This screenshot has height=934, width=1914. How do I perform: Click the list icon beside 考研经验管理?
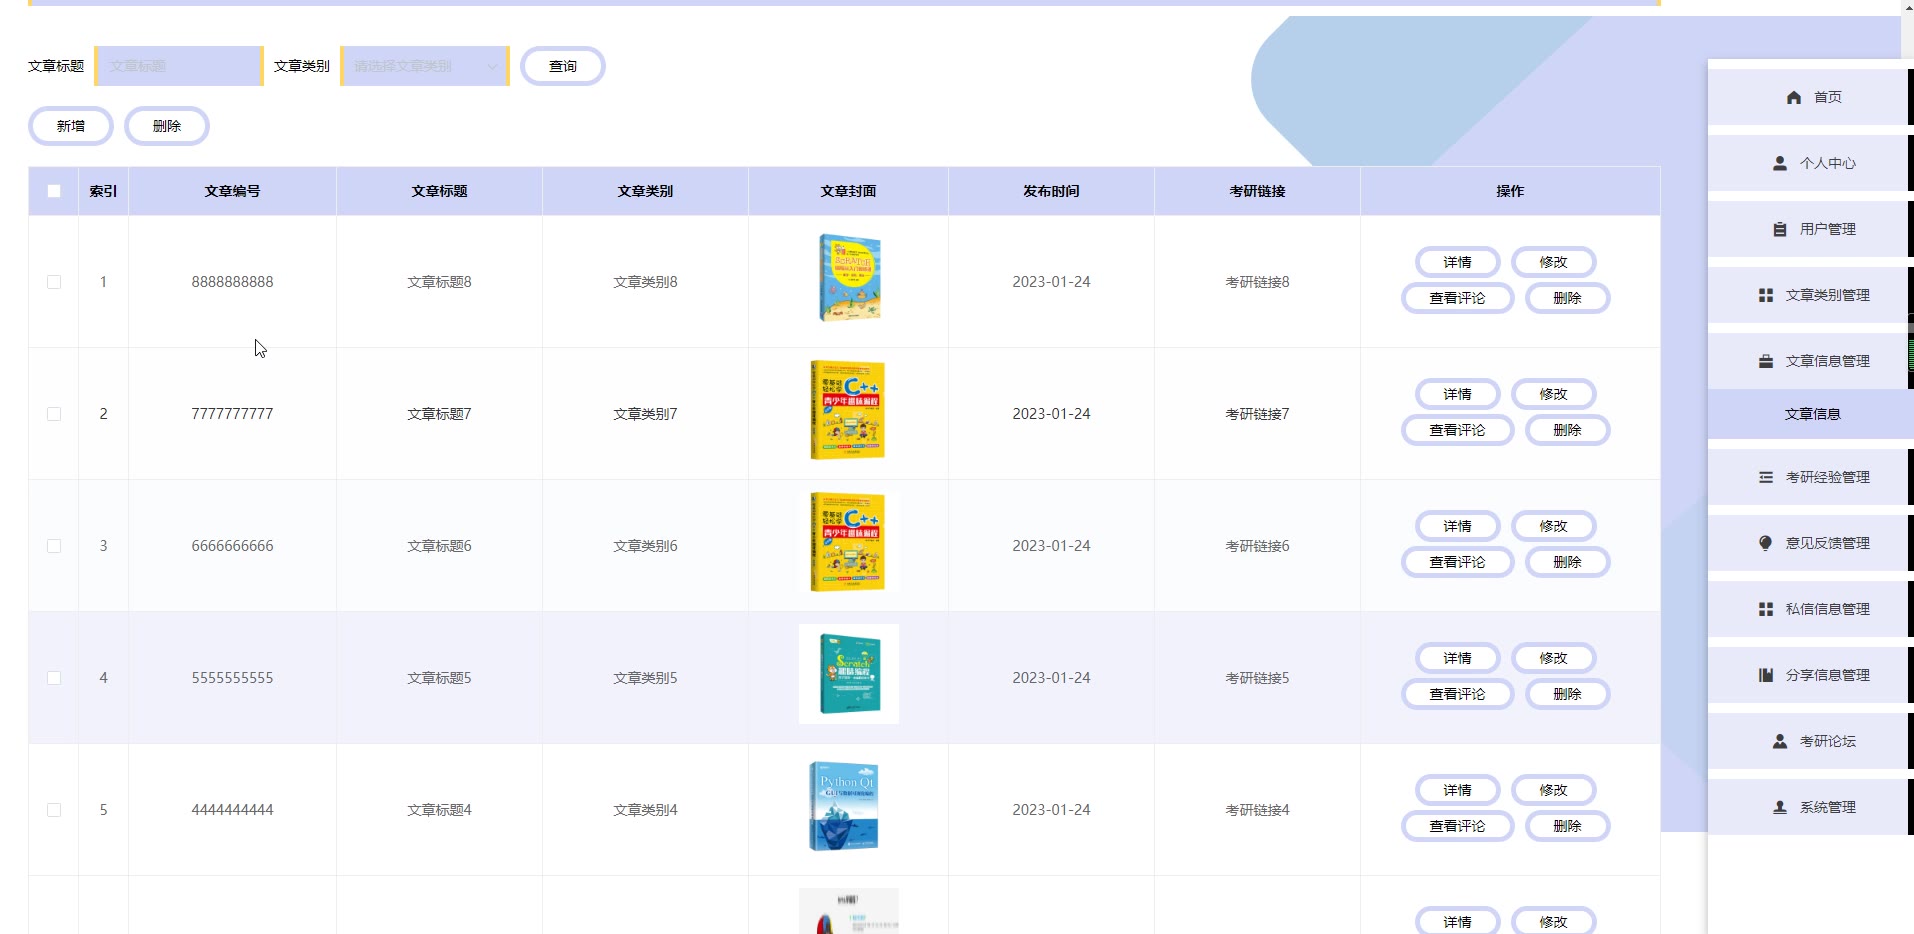(x=1765, y=477)
